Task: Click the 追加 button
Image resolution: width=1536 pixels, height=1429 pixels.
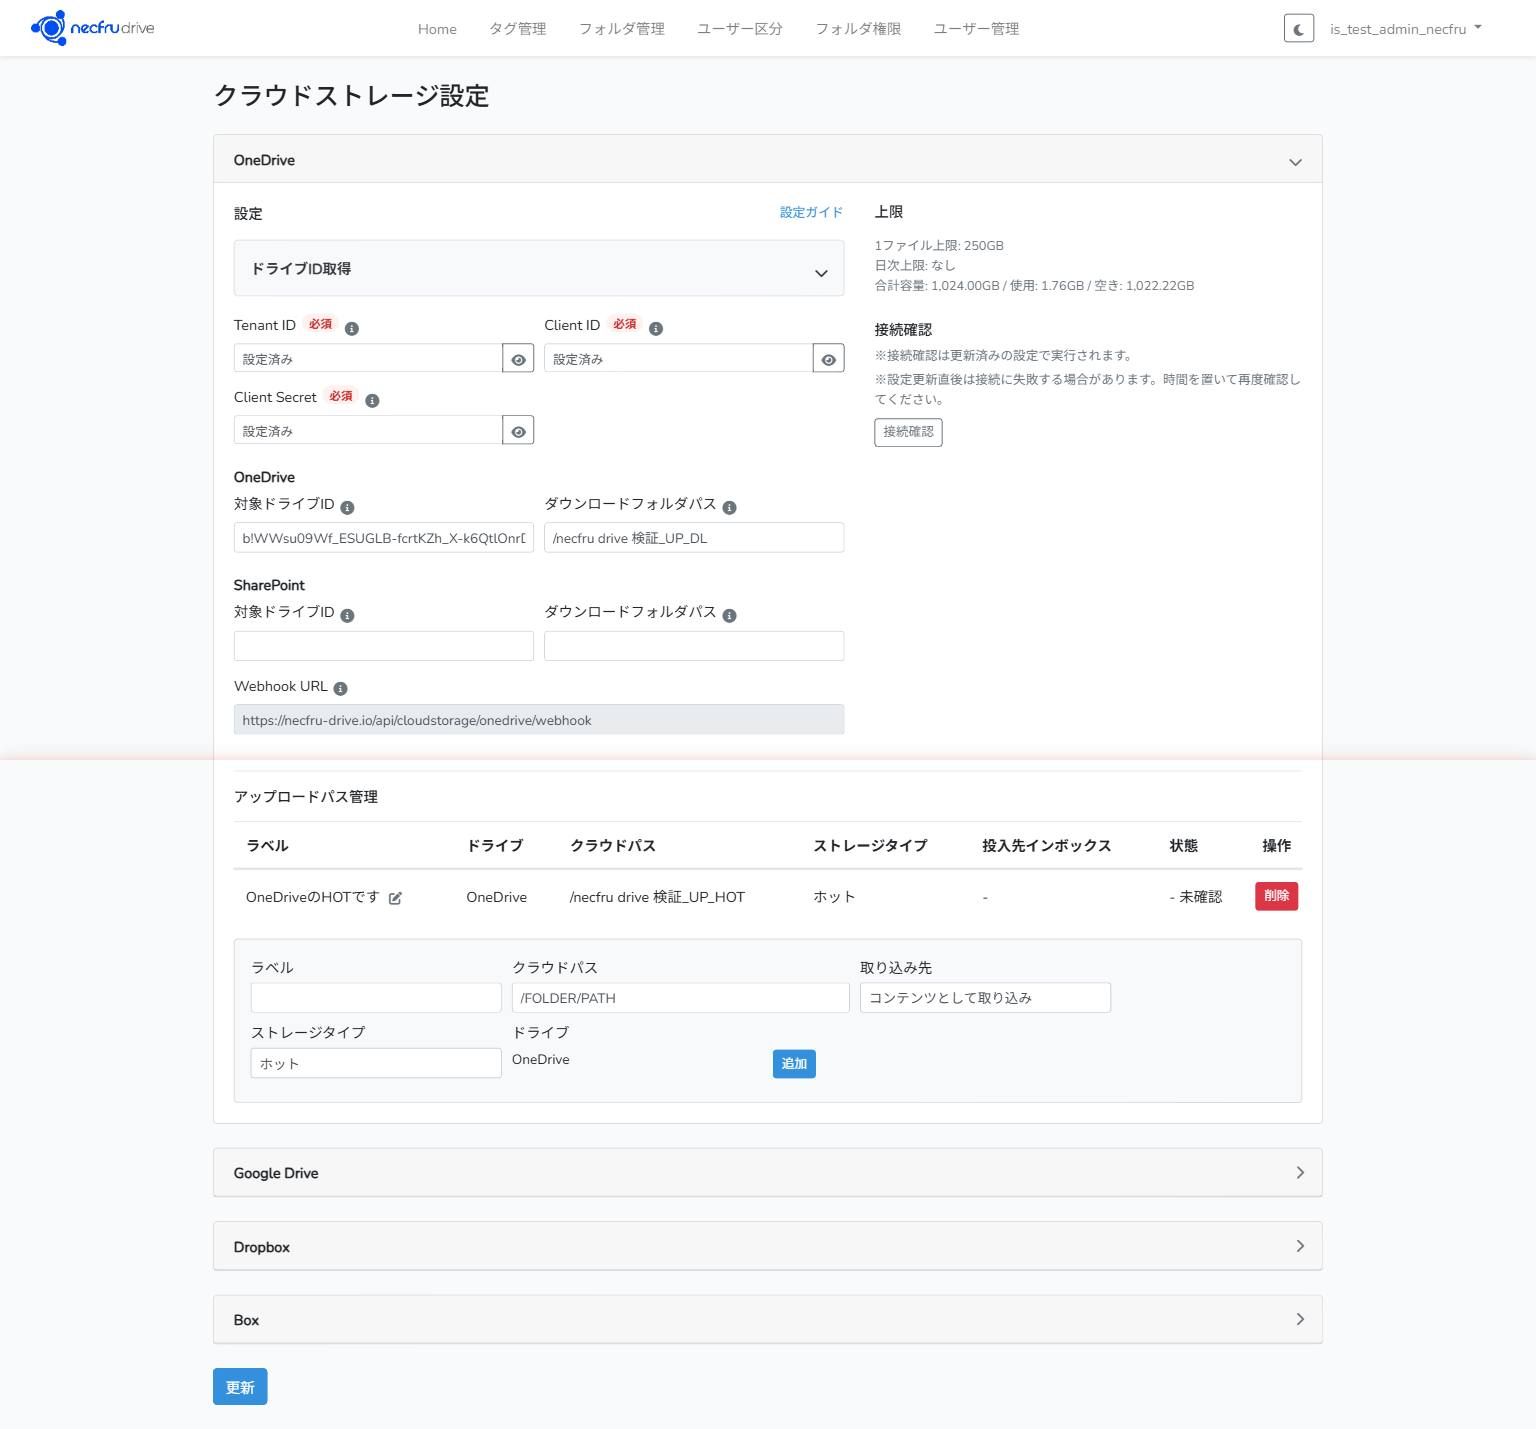Action: pyautogui.click(x=794, y=1064)
